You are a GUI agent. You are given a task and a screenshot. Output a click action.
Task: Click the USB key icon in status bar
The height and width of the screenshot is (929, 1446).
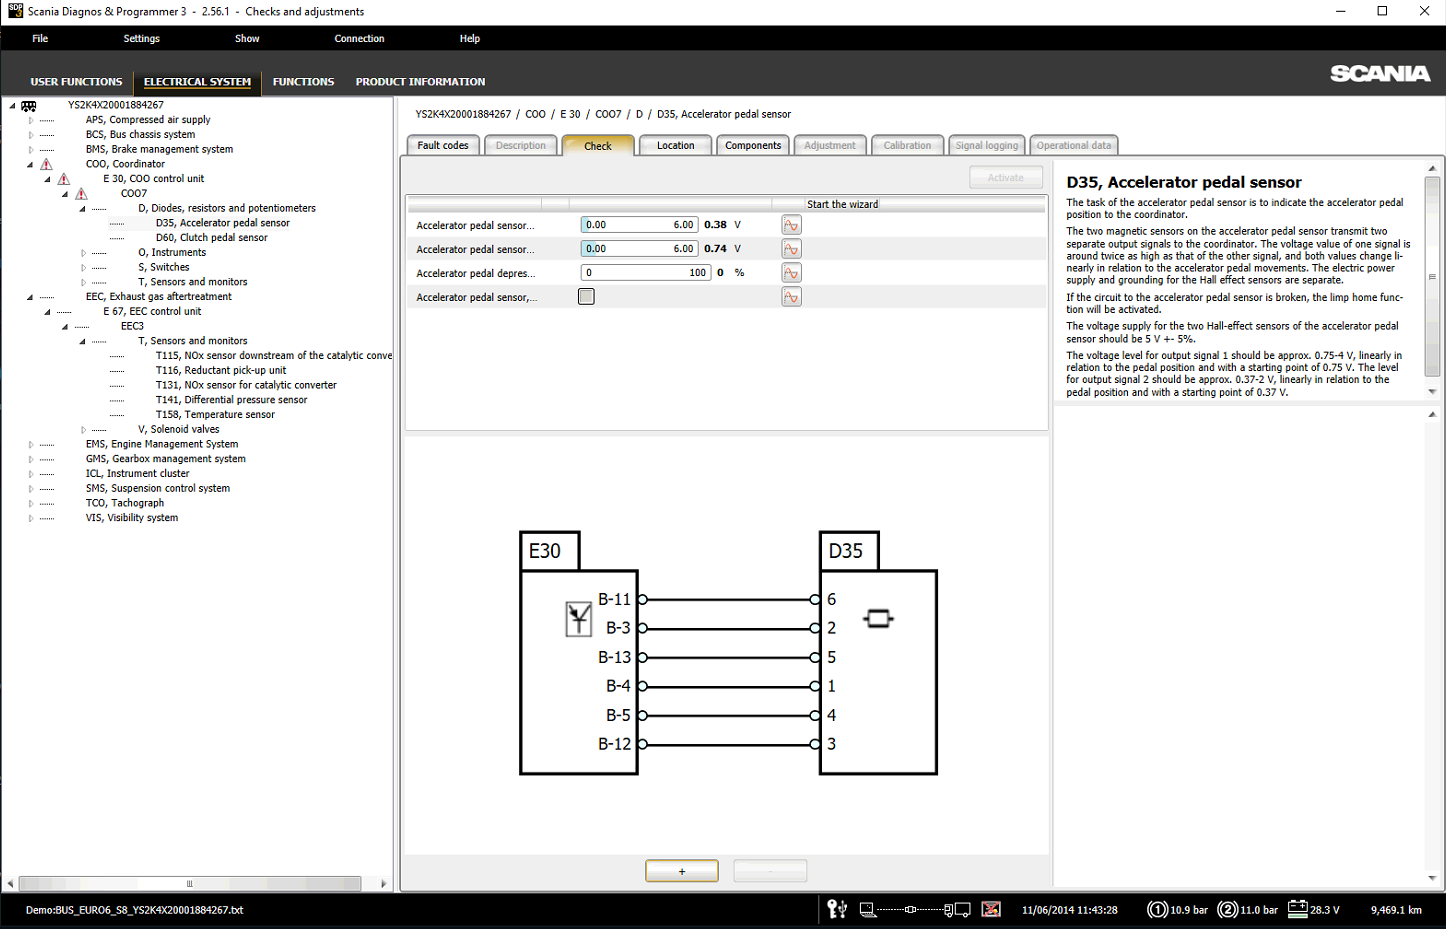tap(836, 909)
